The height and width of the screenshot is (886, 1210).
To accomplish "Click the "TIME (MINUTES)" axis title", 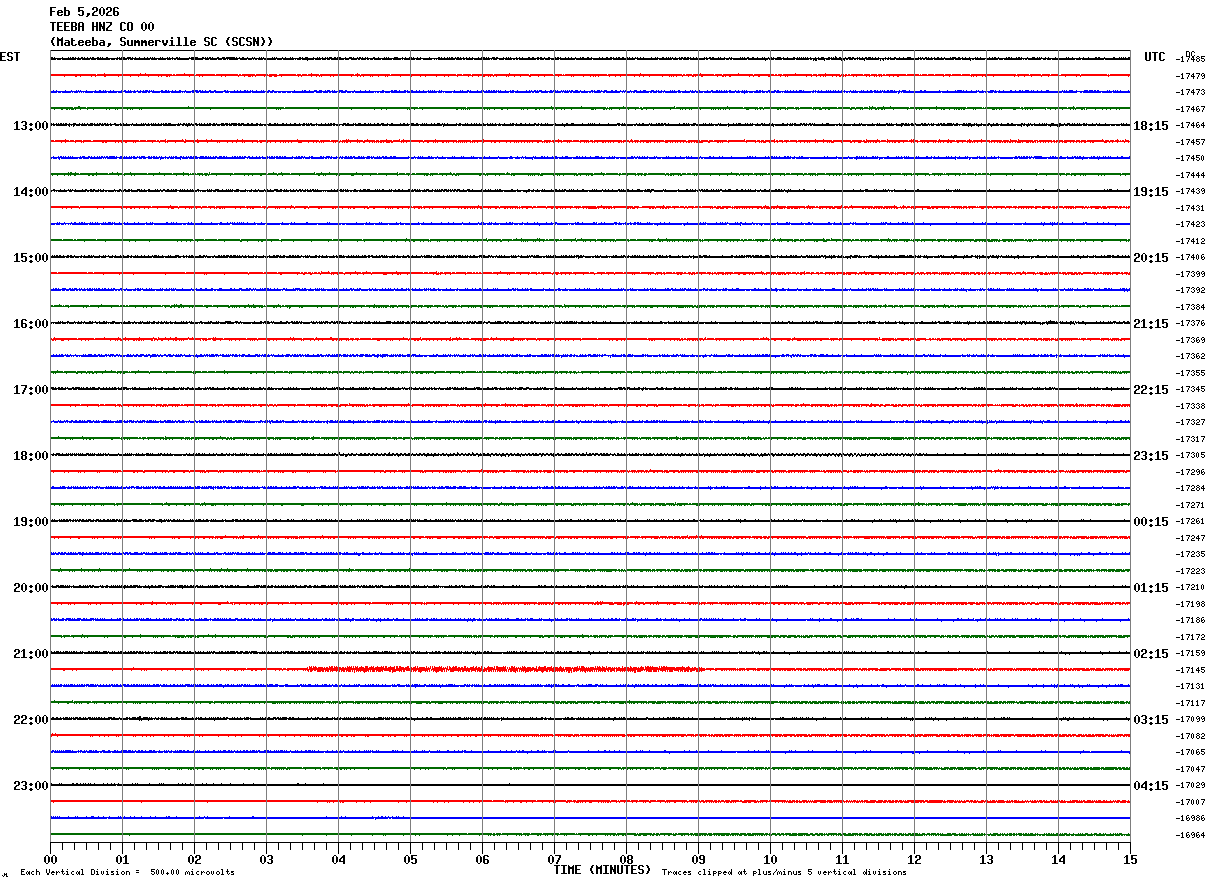I will point(602,870).
